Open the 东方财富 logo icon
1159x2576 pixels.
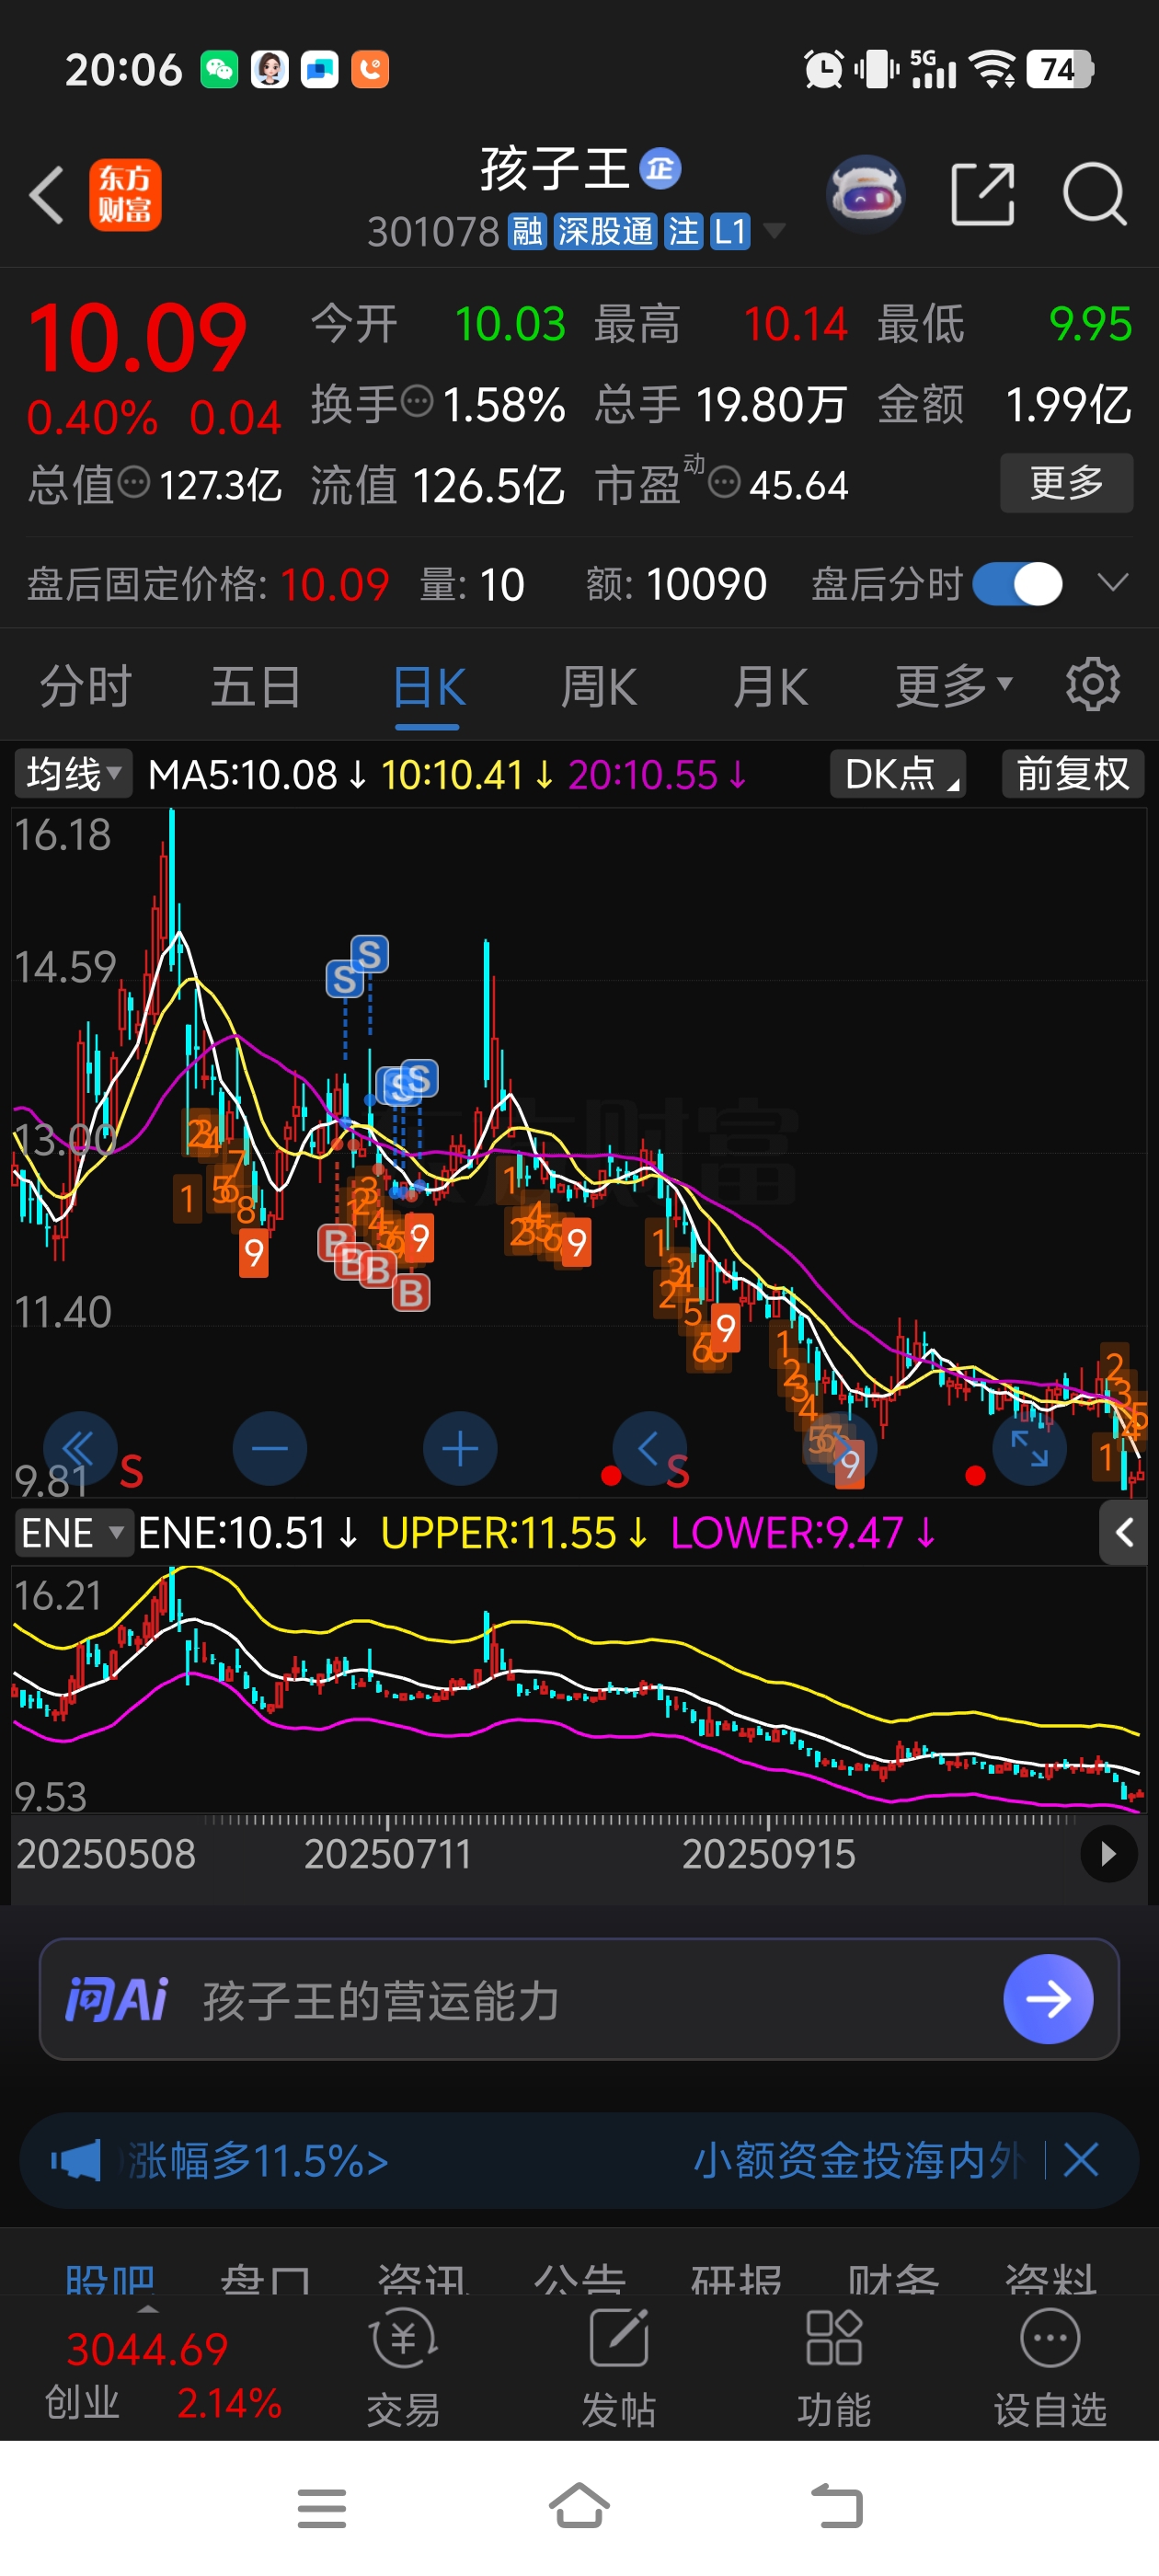[125, 195]
